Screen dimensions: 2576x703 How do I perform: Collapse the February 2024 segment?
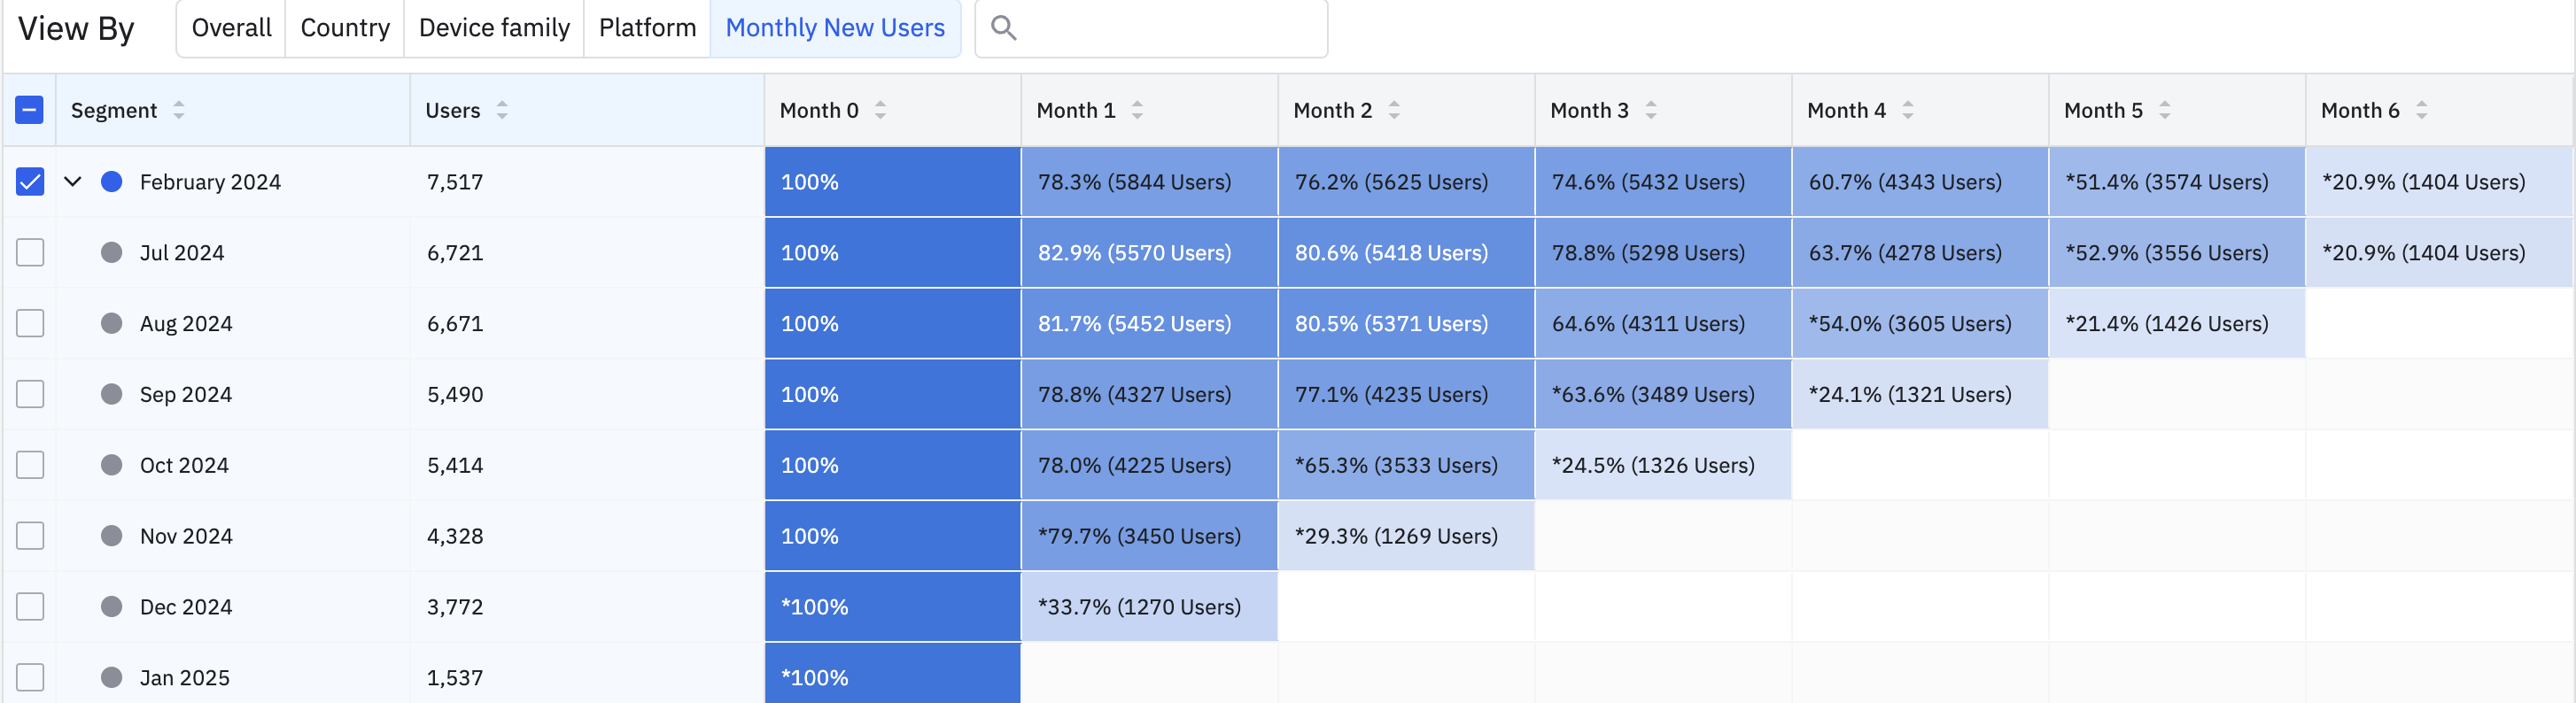[73, 182]
